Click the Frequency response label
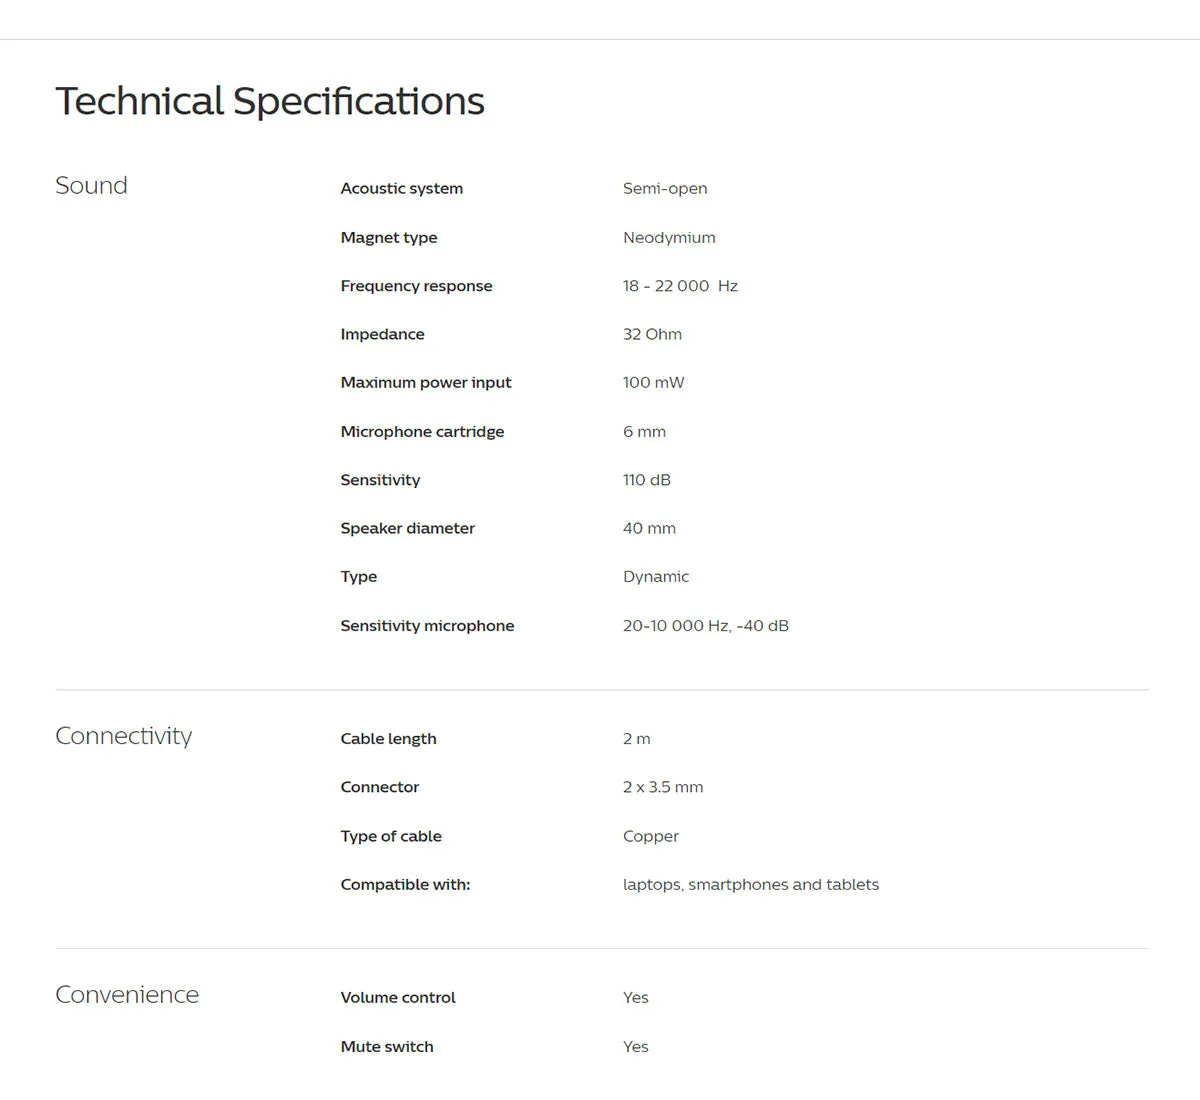 click(x=416, y=286)
